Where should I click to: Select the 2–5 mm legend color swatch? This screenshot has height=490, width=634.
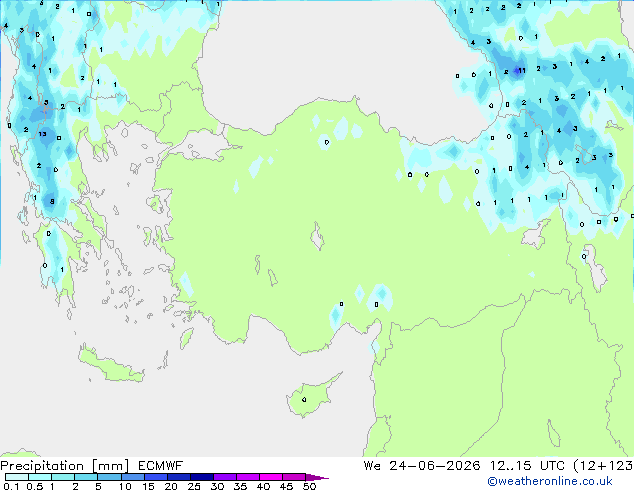tap(86, 477)
